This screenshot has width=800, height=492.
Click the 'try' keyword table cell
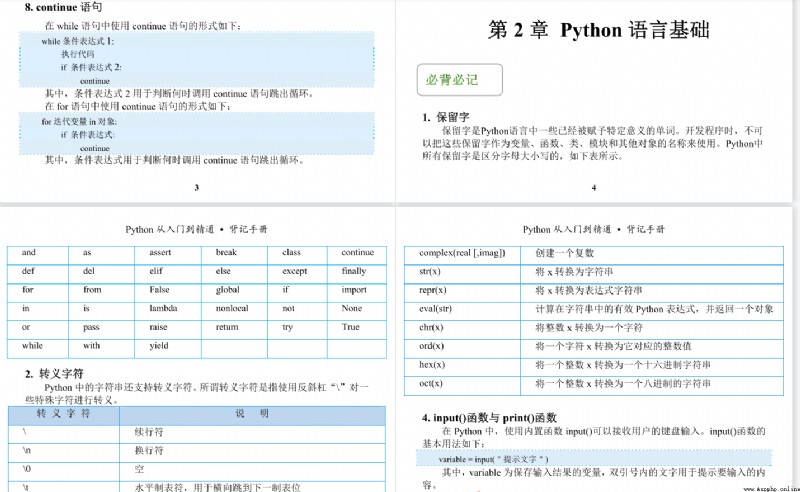point(297,331)
